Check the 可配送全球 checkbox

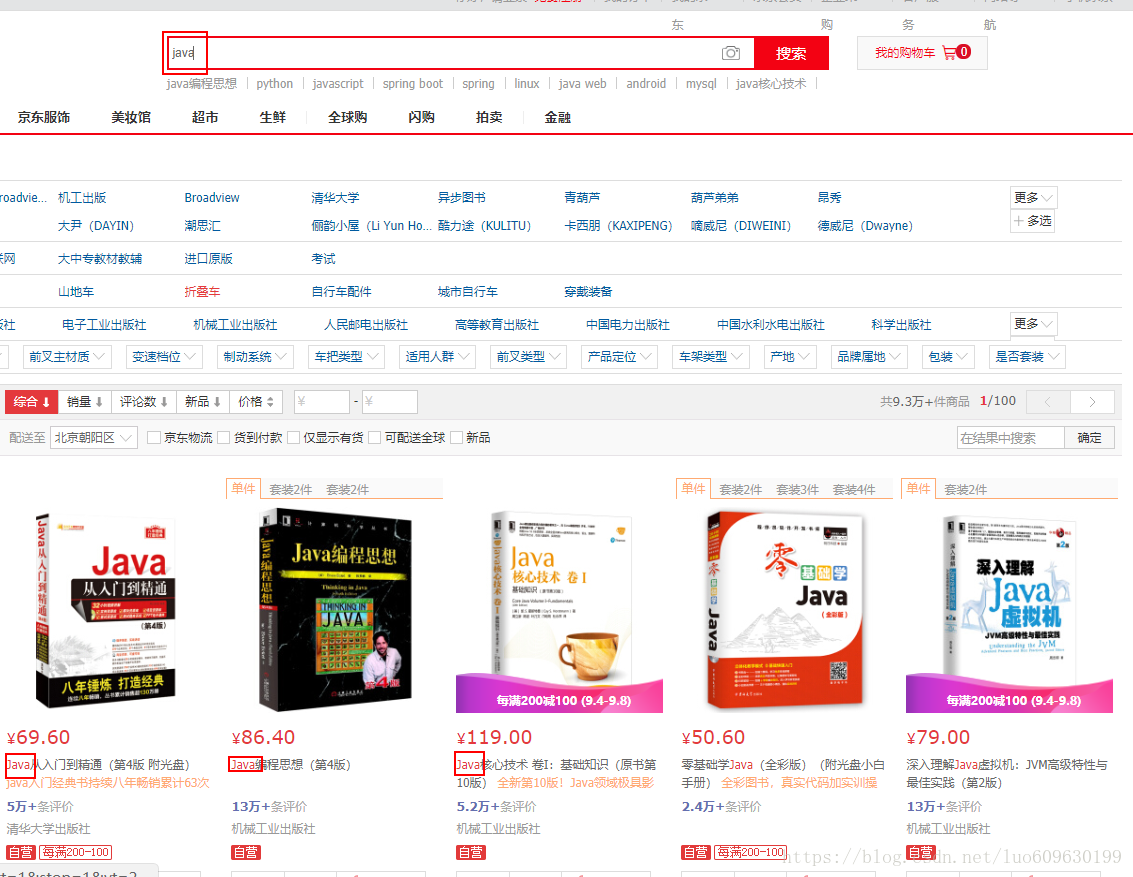pos(374,438)
